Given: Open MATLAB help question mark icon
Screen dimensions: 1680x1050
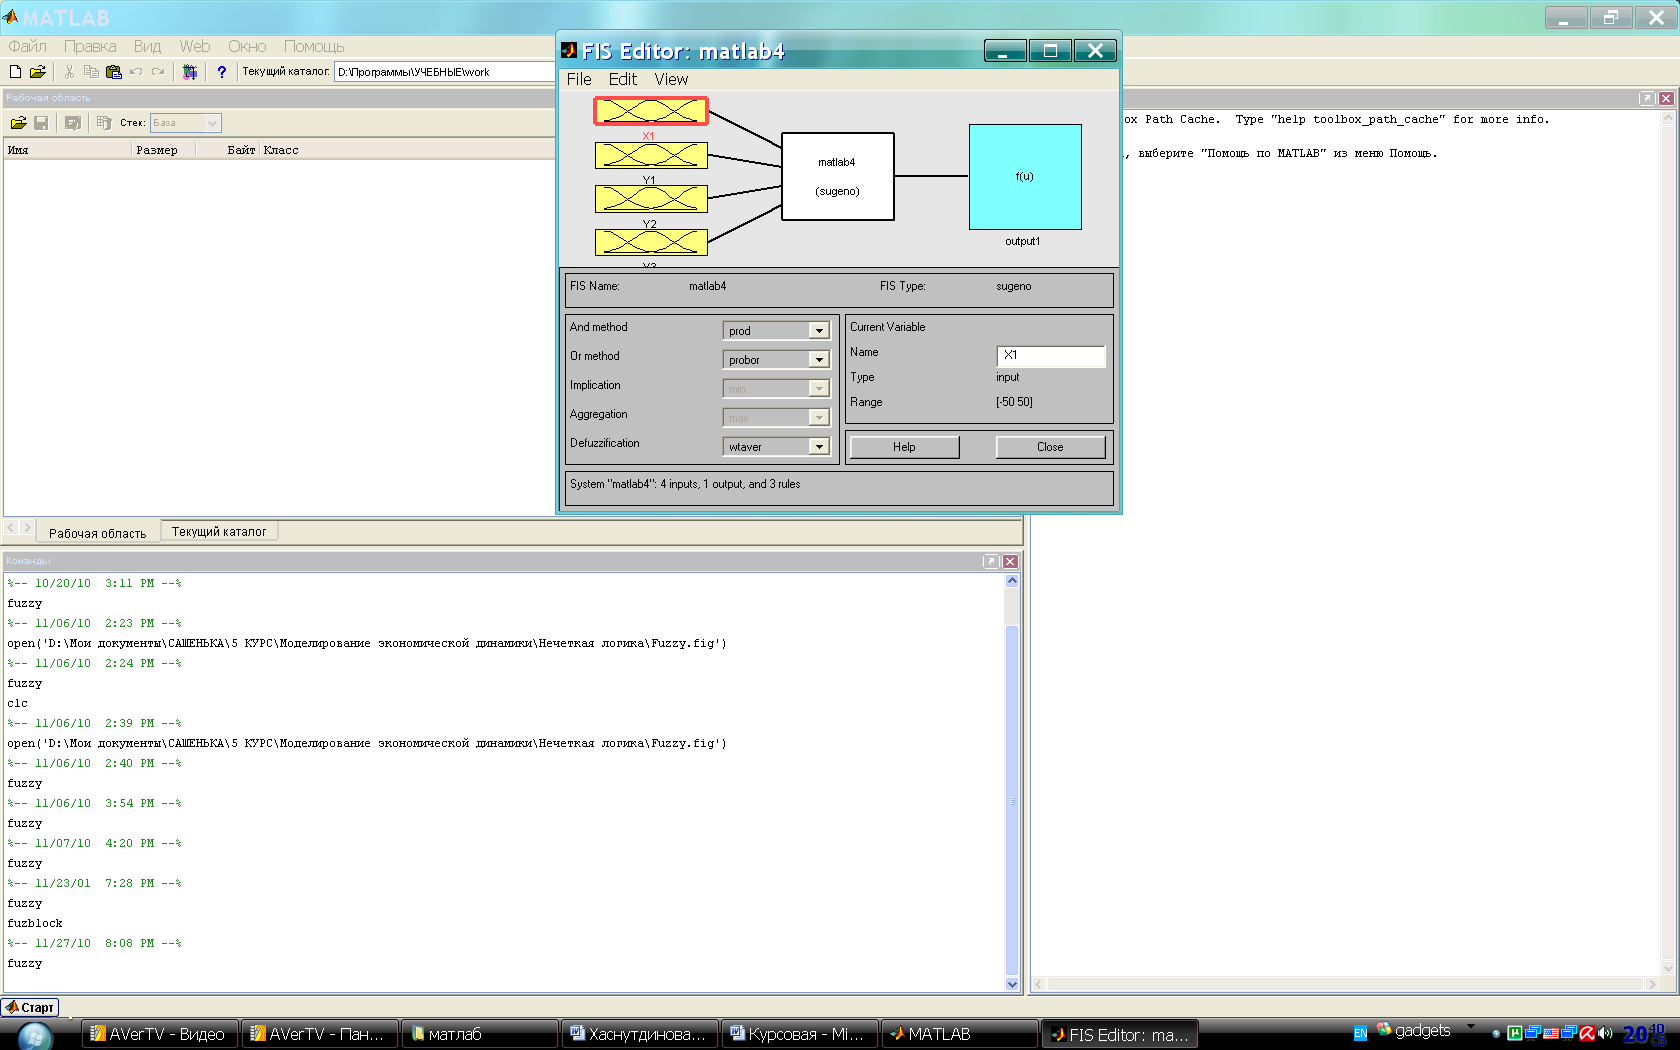Looking at the screenshot, I should tap(221, 72).
